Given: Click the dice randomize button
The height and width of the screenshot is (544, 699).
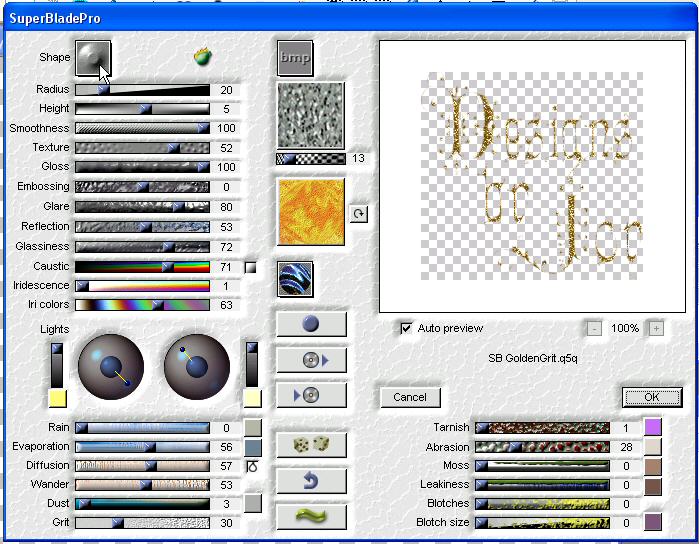Looking at the screenshot, I should pyautogui.click(x=311, y=444).
